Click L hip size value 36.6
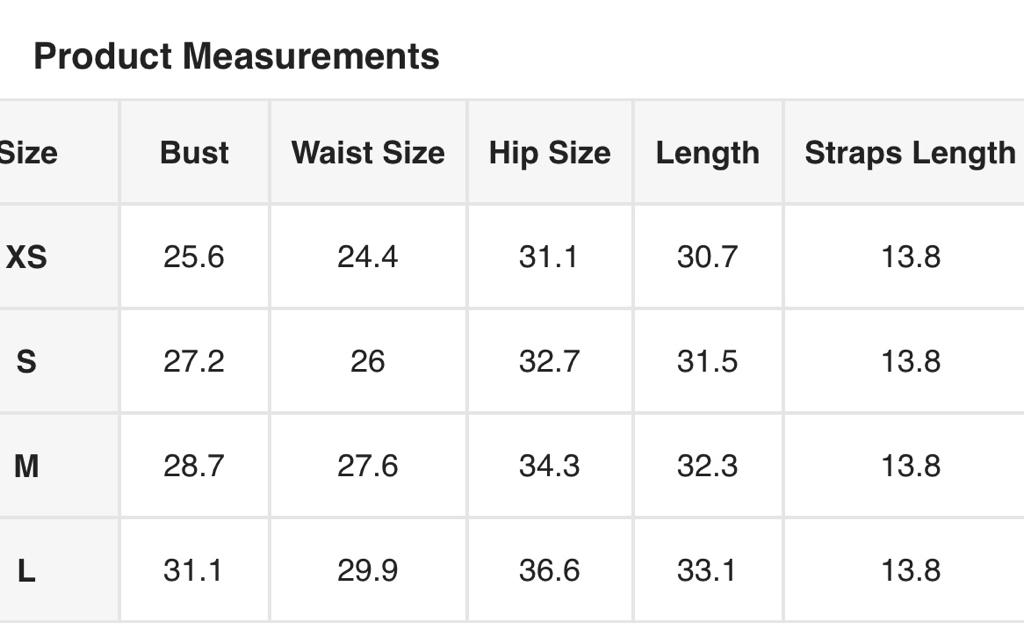Viewport: 1024px width, 630px height. pyautogui.click(x=549, y=570)
